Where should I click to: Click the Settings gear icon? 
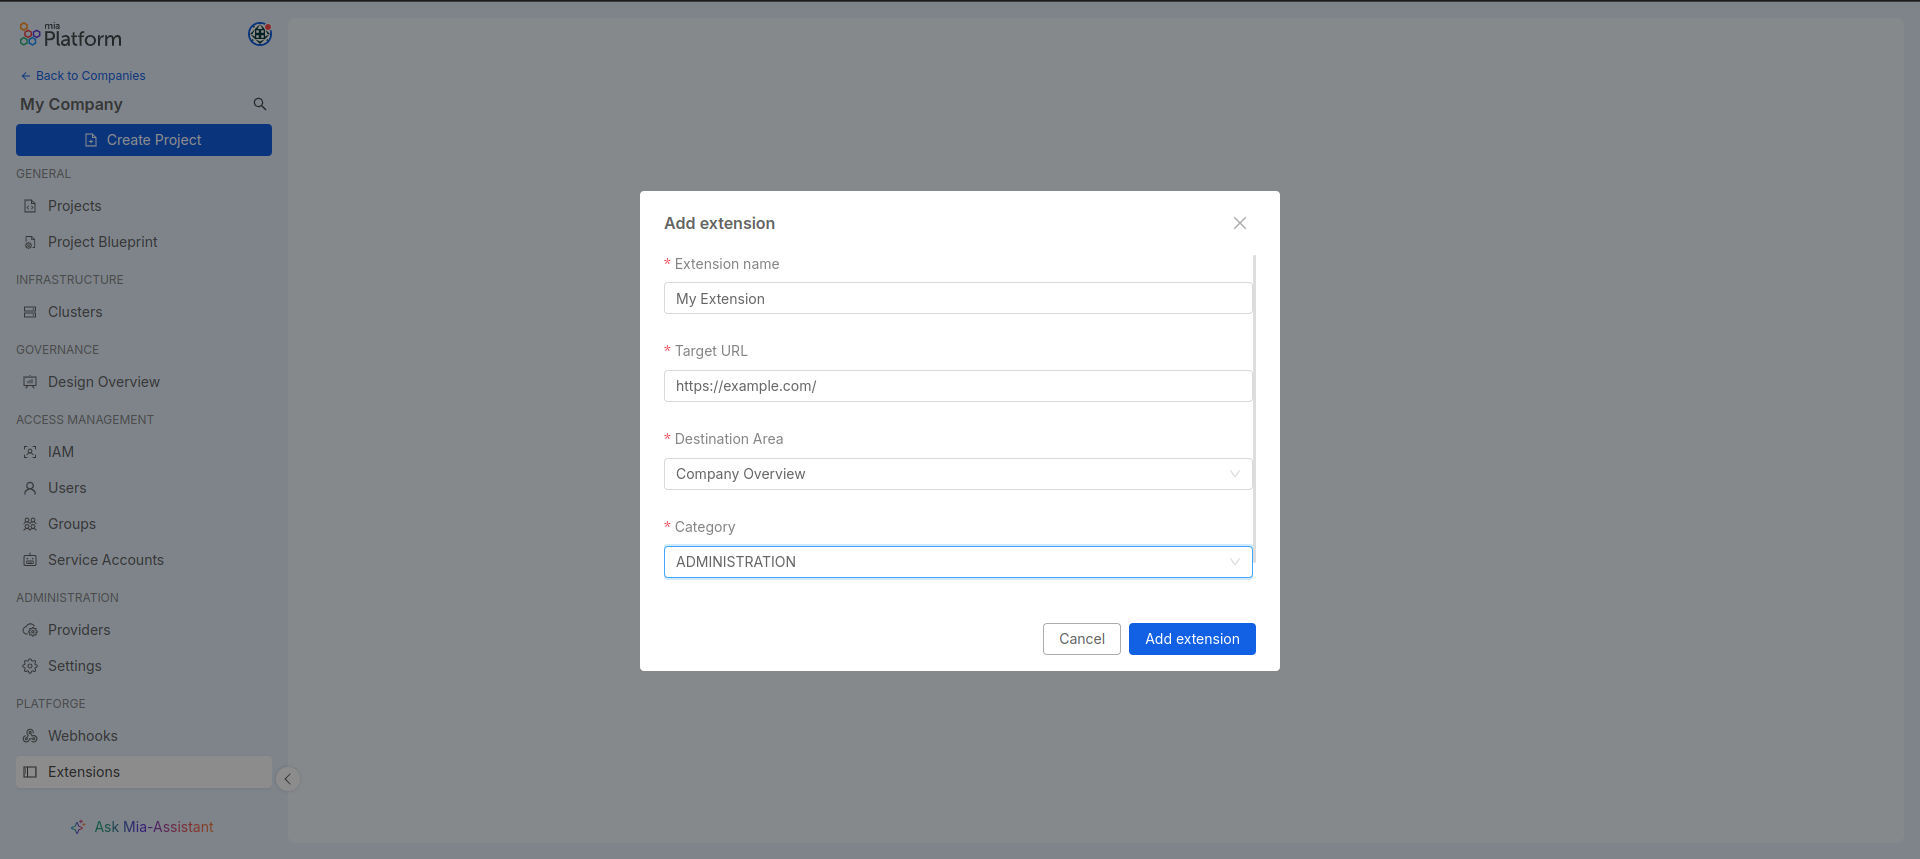30,666
